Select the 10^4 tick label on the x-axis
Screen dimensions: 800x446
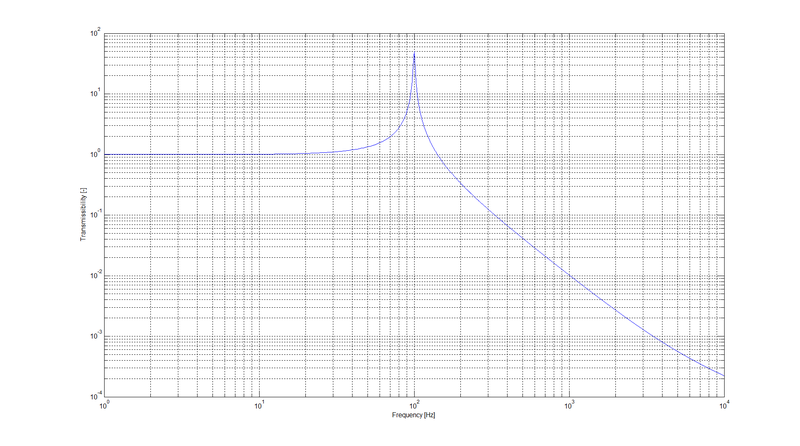(723, 404)
